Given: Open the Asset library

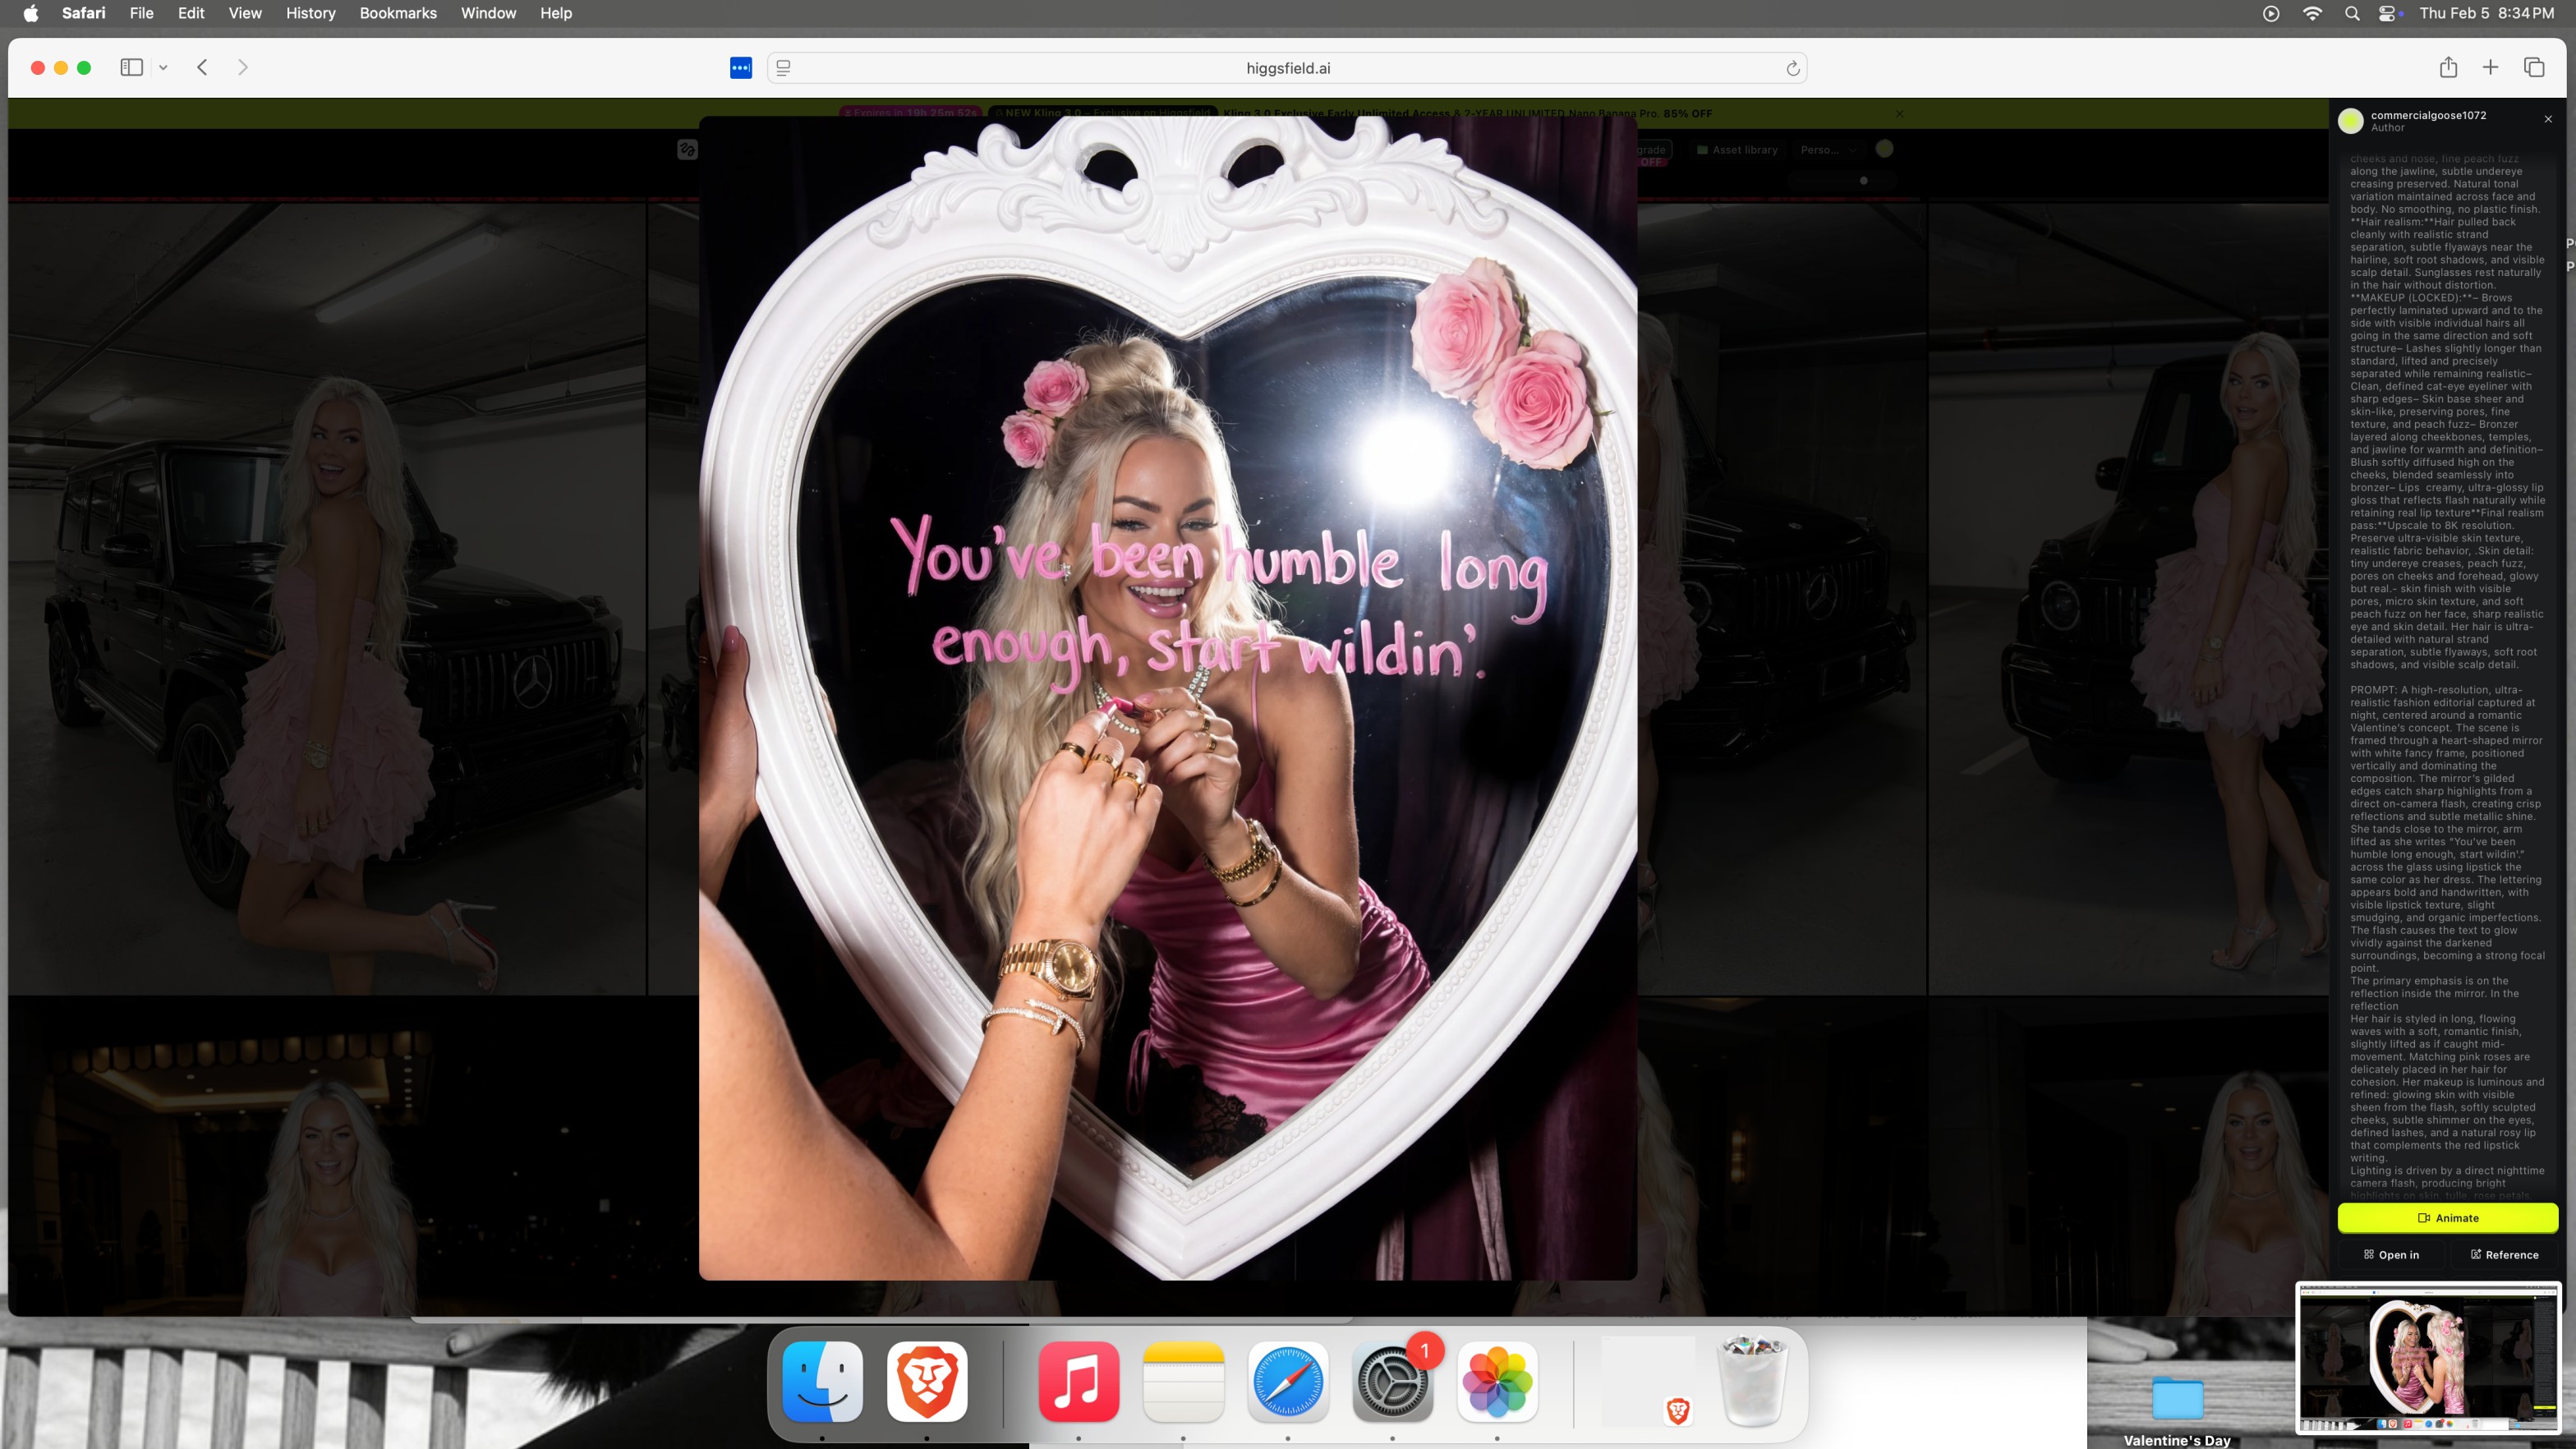Looking at the screenshot, I should click(x=1737, y=150).
